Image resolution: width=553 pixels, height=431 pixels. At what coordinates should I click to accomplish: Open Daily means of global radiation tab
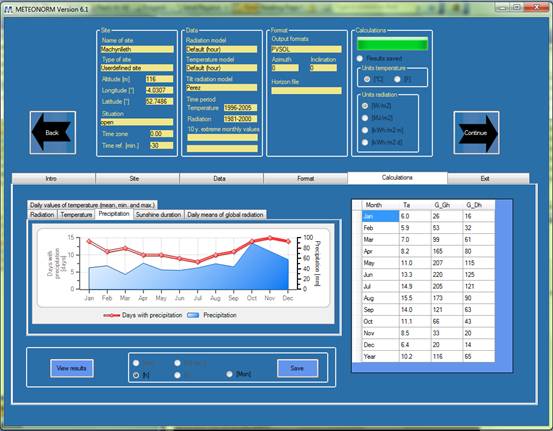pos(225,214)
